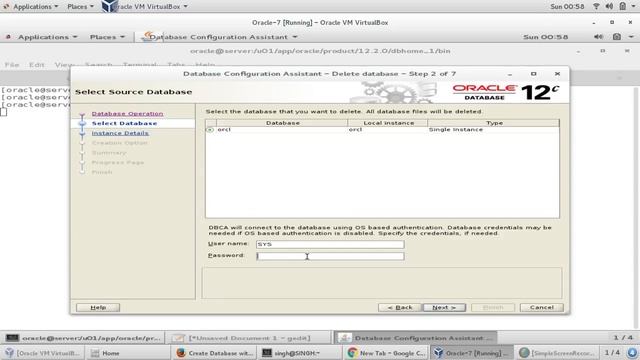Open the terminal File menu
The height and width of the screenshot is (360, 640).
12,64
